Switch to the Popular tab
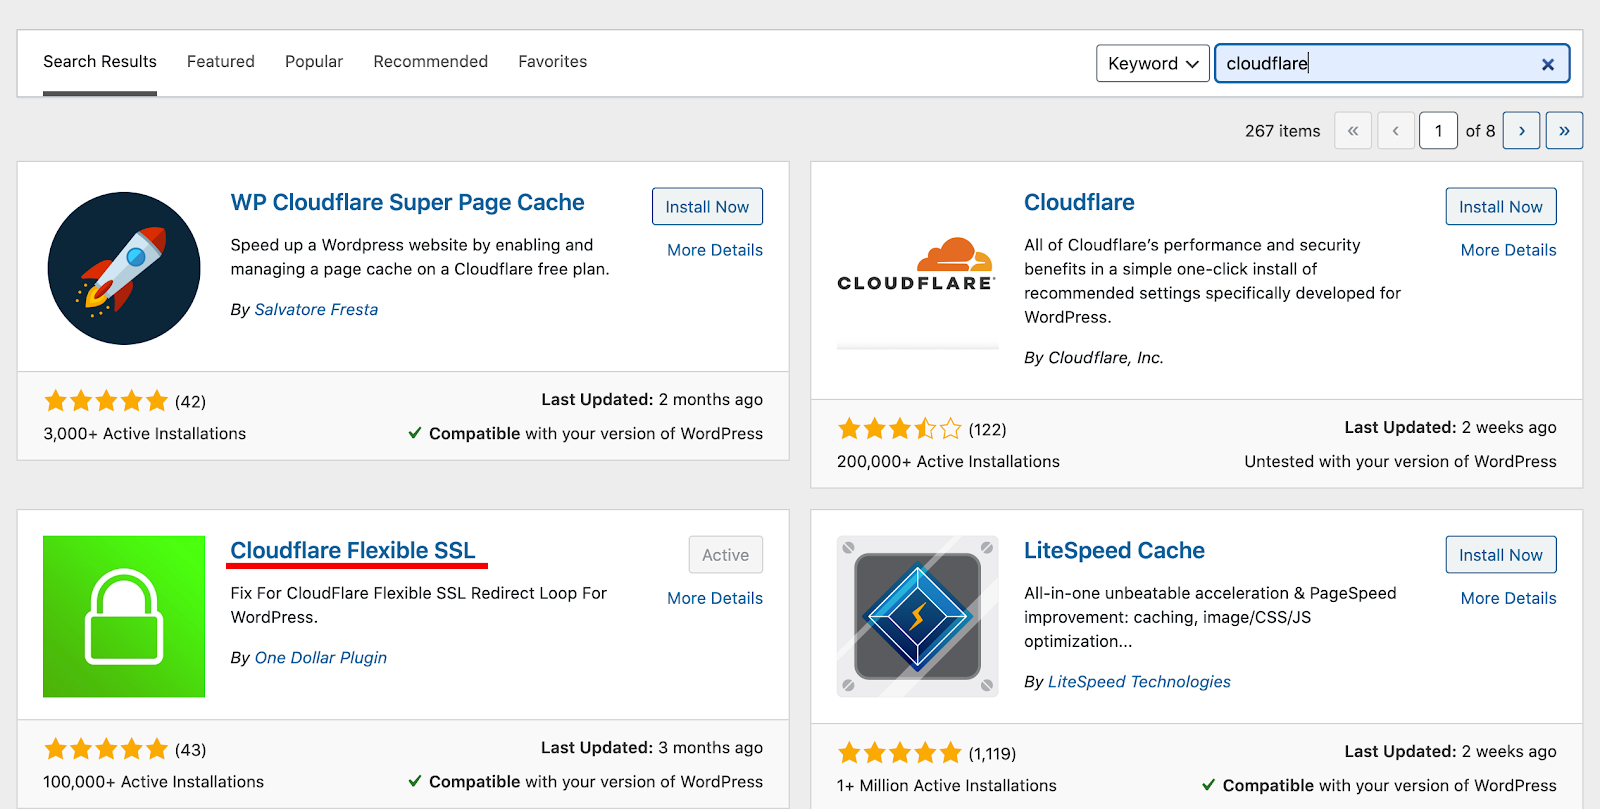The height and width of the screenshot is (809, 1600). tap(314, 62)
